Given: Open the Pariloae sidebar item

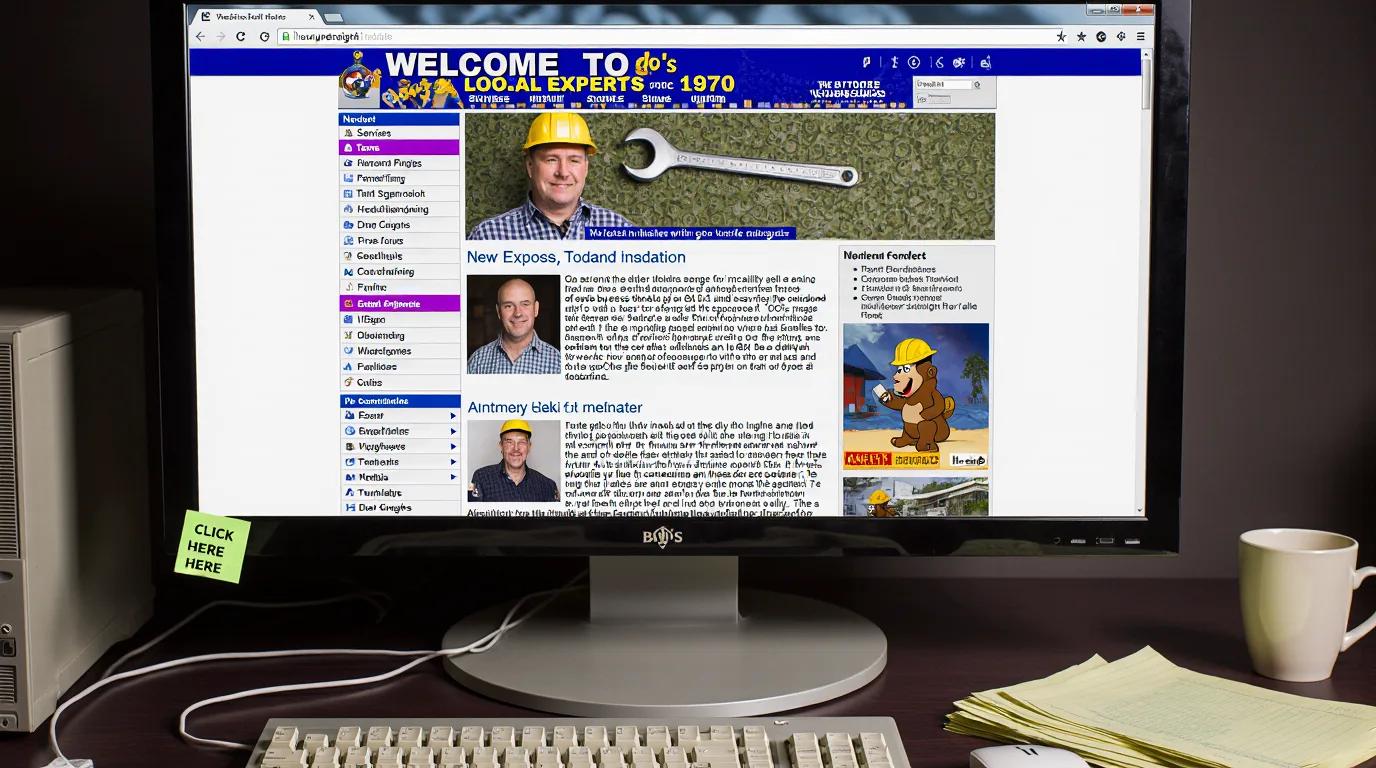Looking at the screenshot, I should click(x=399, y=367).
